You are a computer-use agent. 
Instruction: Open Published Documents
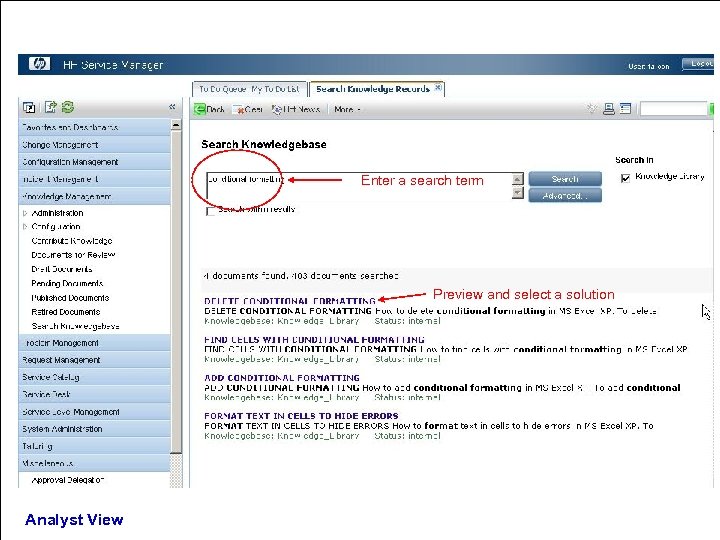coord(70,298)
